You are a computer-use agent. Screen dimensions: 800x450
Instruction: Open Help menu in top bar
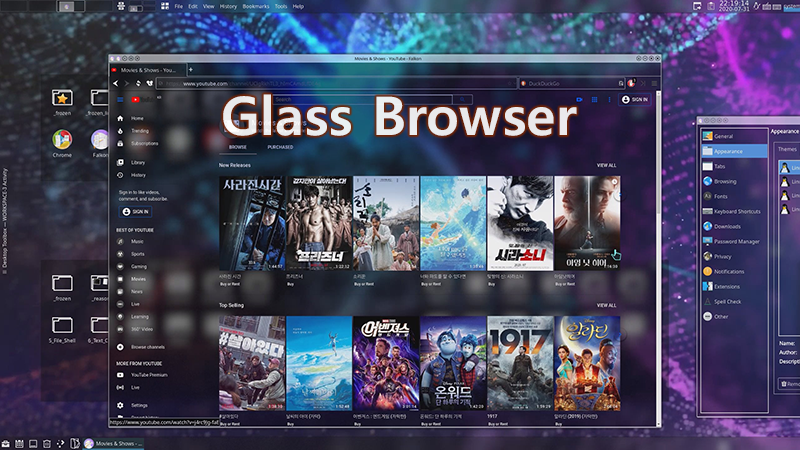pyautogui.click(x=298, y=6)
